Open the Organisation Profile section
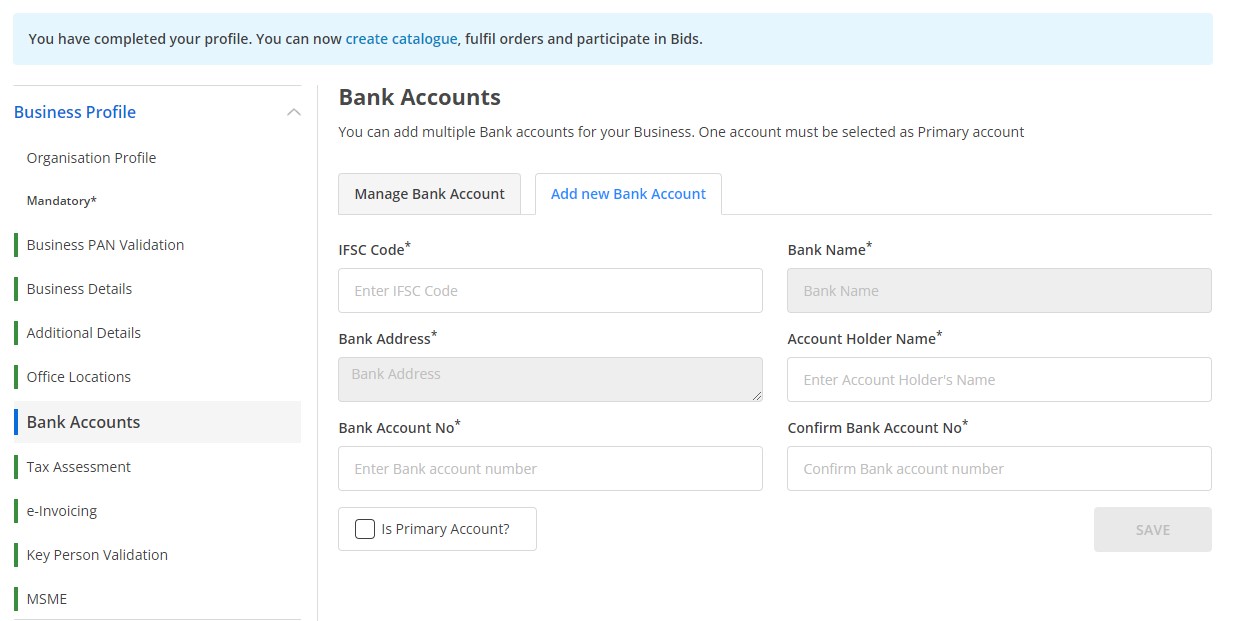1255x621 pixels. coord(91,157)
